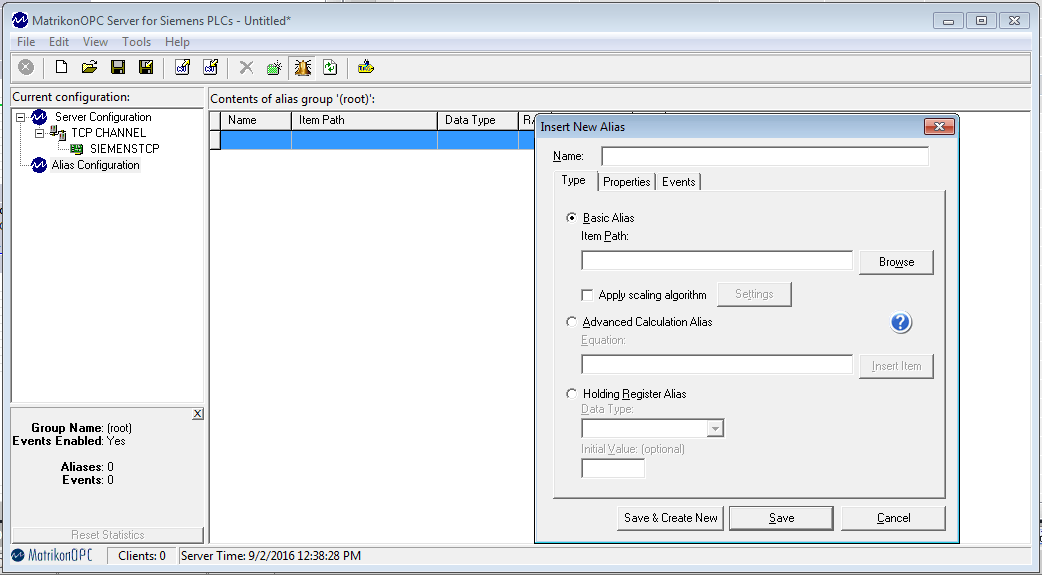Switch to the Events tab
The image size is (1042, 575).
coord(678,182)
